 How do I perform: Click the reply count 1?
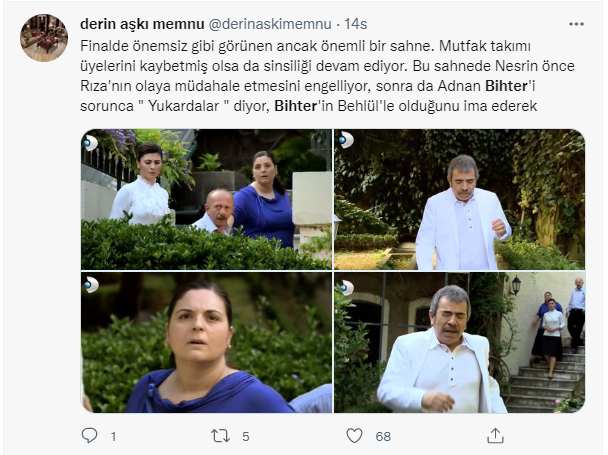113,437
